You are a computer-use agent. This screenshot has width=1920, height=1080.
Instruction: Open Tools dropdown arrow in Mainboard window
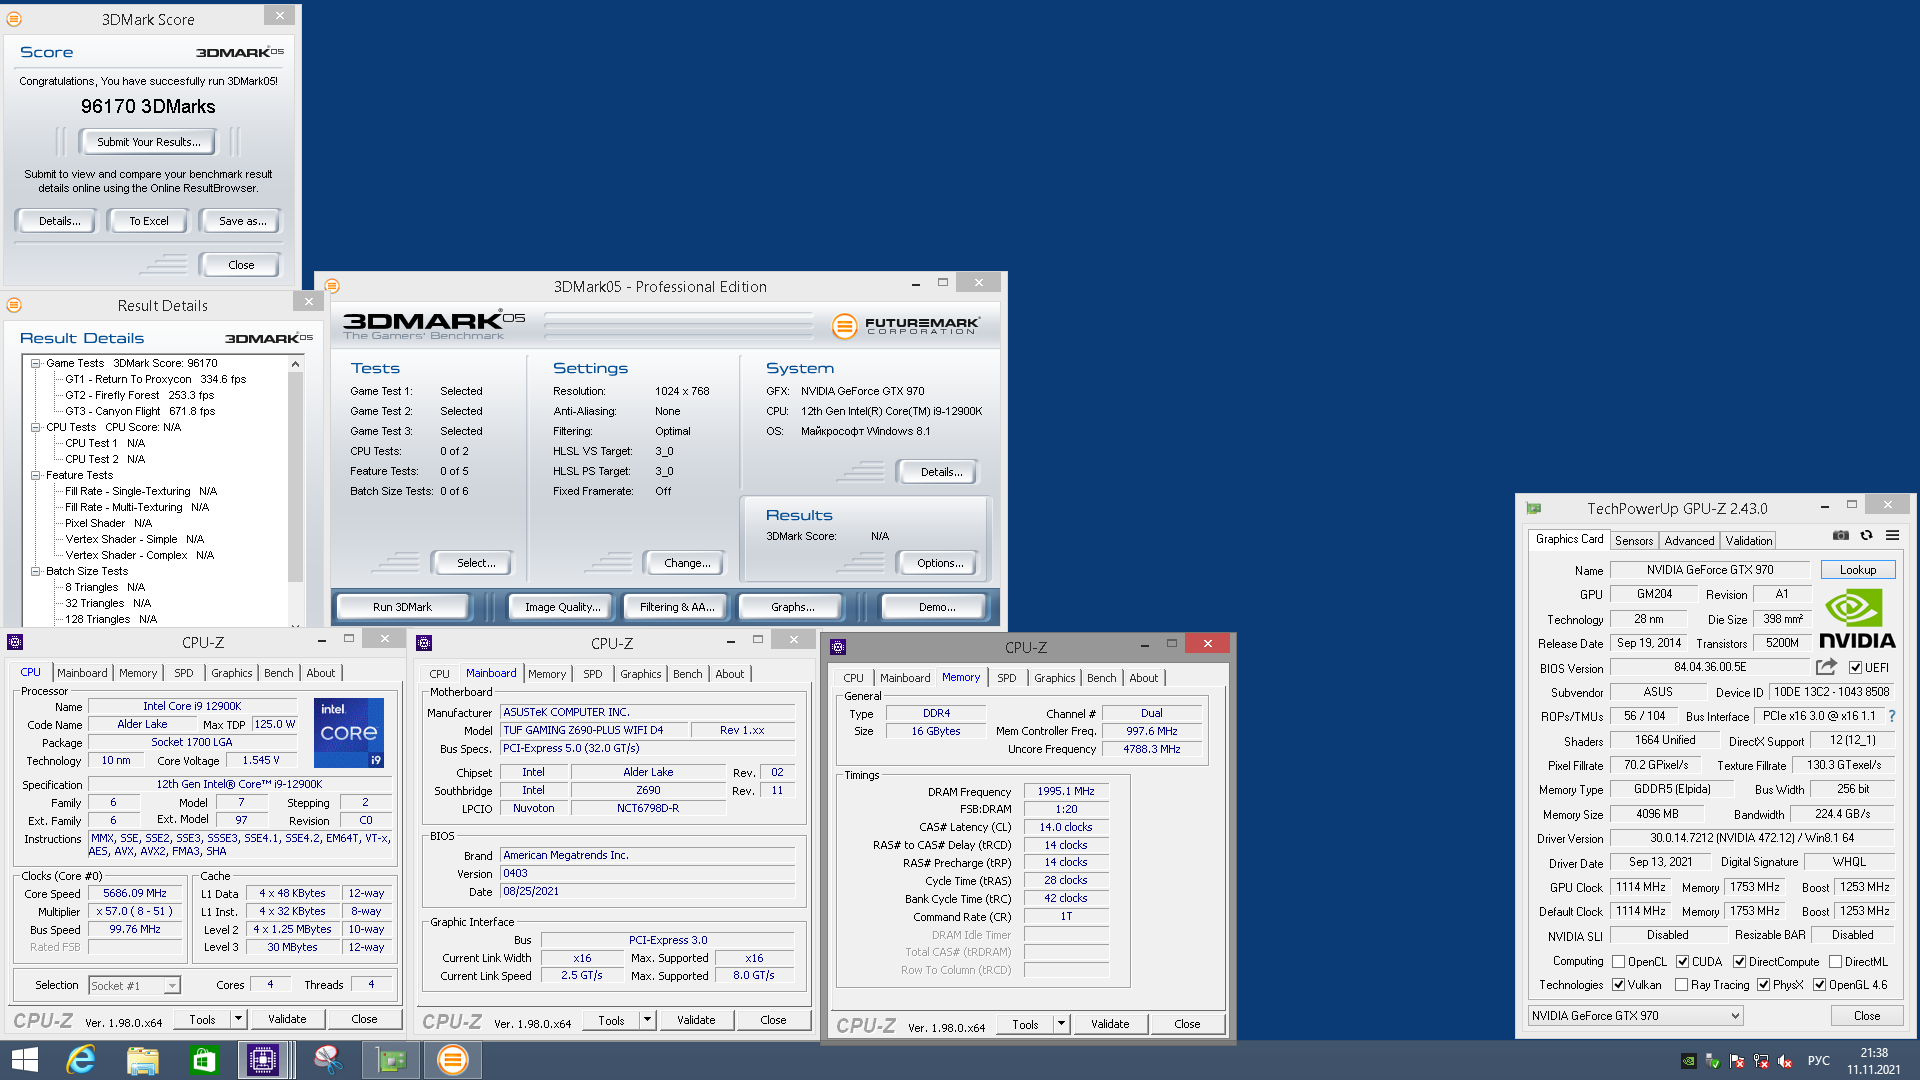[647, 1020]
